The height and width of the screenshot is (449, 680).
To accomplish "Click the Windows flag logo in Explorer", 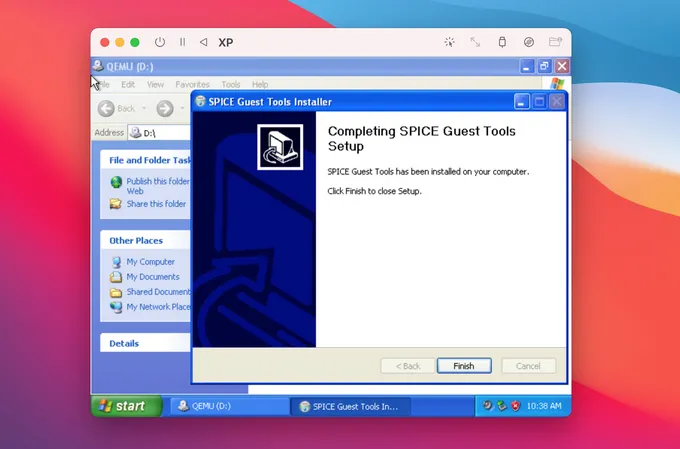I will point(556,84).
